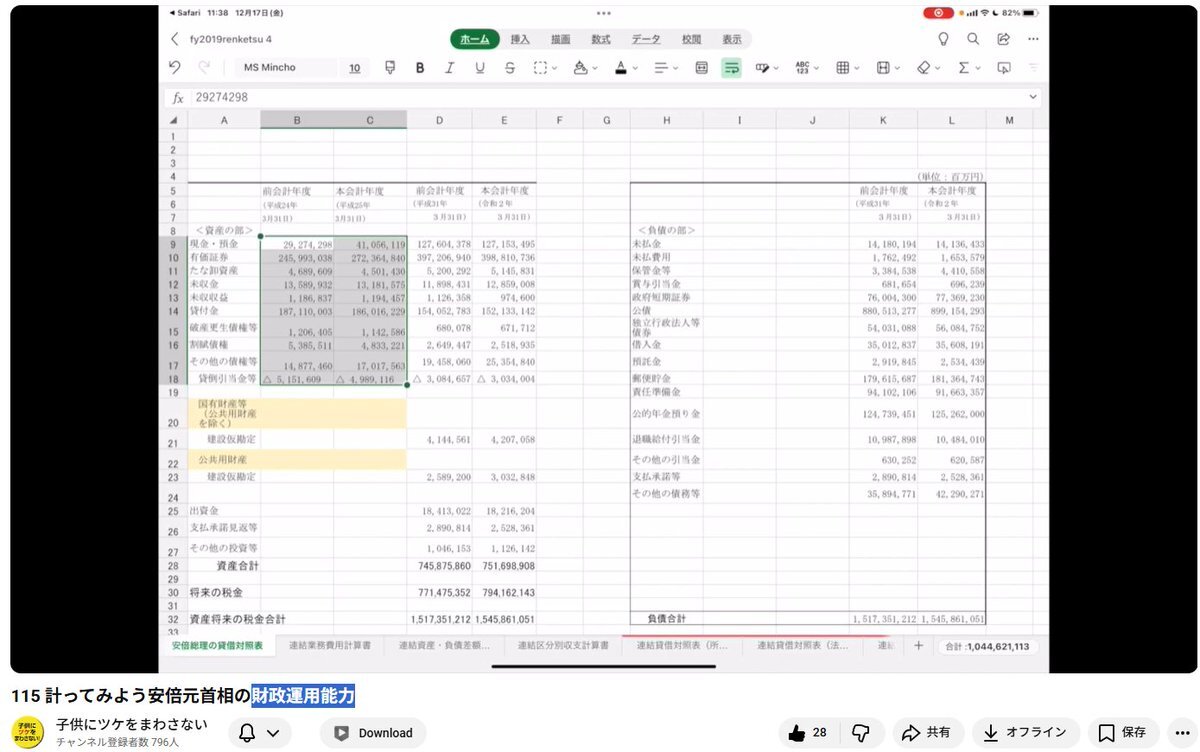Open notification bell dropdown for channel
This screenshot has height=752, width=1200.
[x=258, y=733]
